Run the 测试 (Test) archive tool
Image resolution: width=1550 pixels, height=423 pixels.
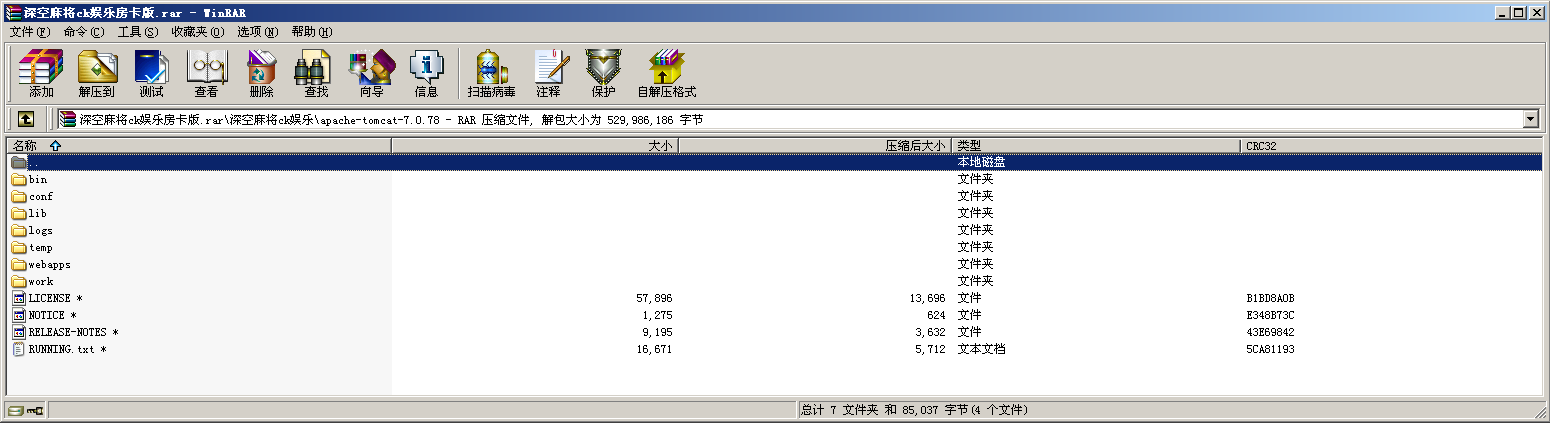coord(151,74)
